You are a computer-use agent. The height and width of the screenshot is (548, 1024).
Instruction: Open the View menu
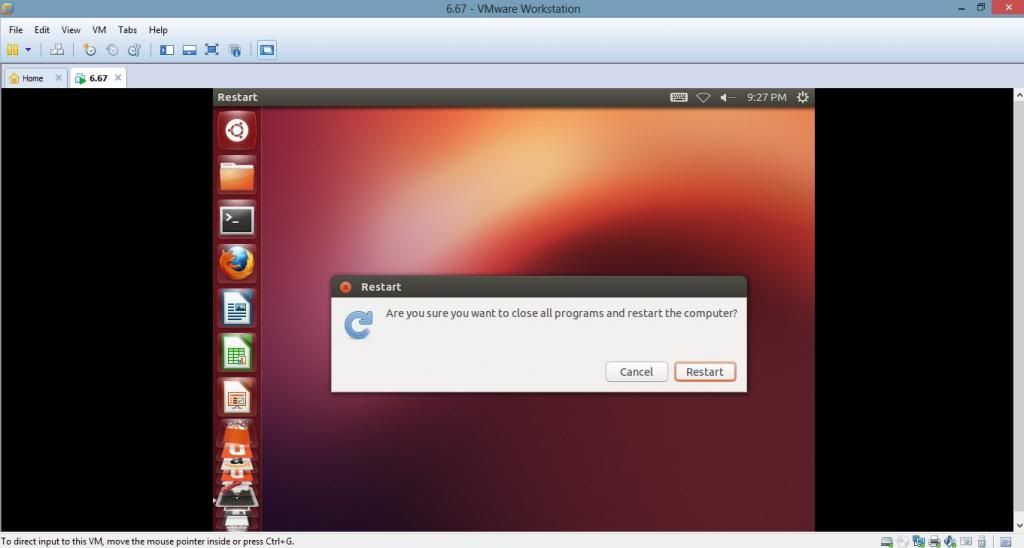(x=71, y=29)
